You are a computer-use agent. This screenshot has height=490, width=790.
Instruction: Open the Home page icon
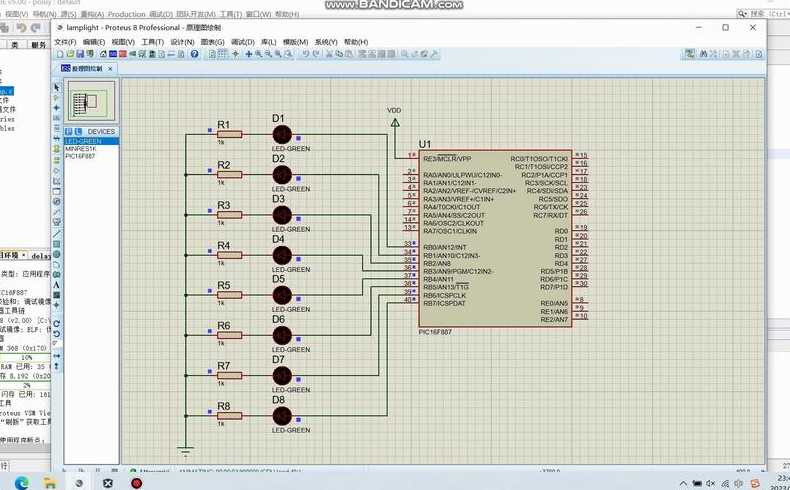(103, 54)
